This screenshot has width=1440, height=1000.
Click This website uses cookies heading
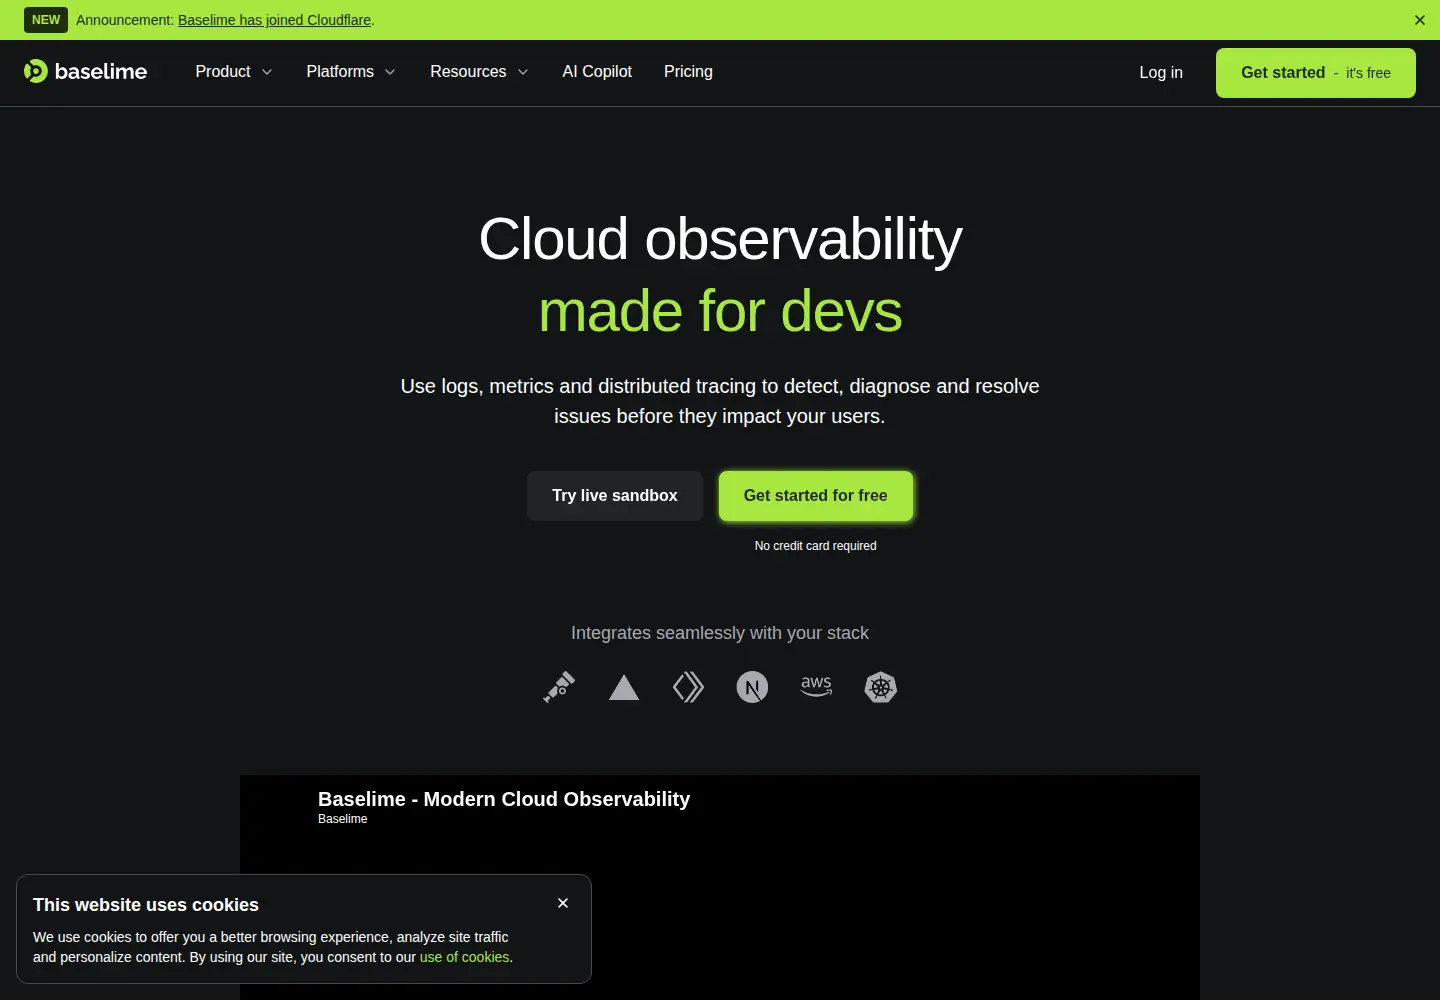click(x=146, y=905)
